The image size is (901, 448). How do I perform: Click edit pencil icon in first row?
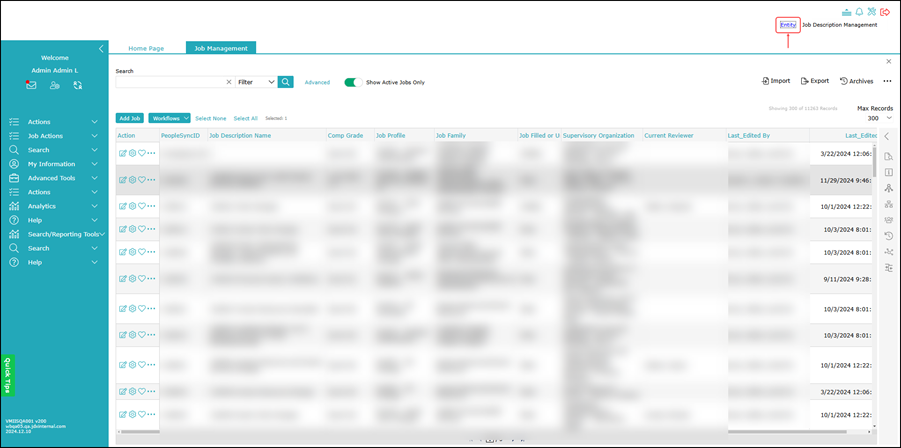point(122,153)
